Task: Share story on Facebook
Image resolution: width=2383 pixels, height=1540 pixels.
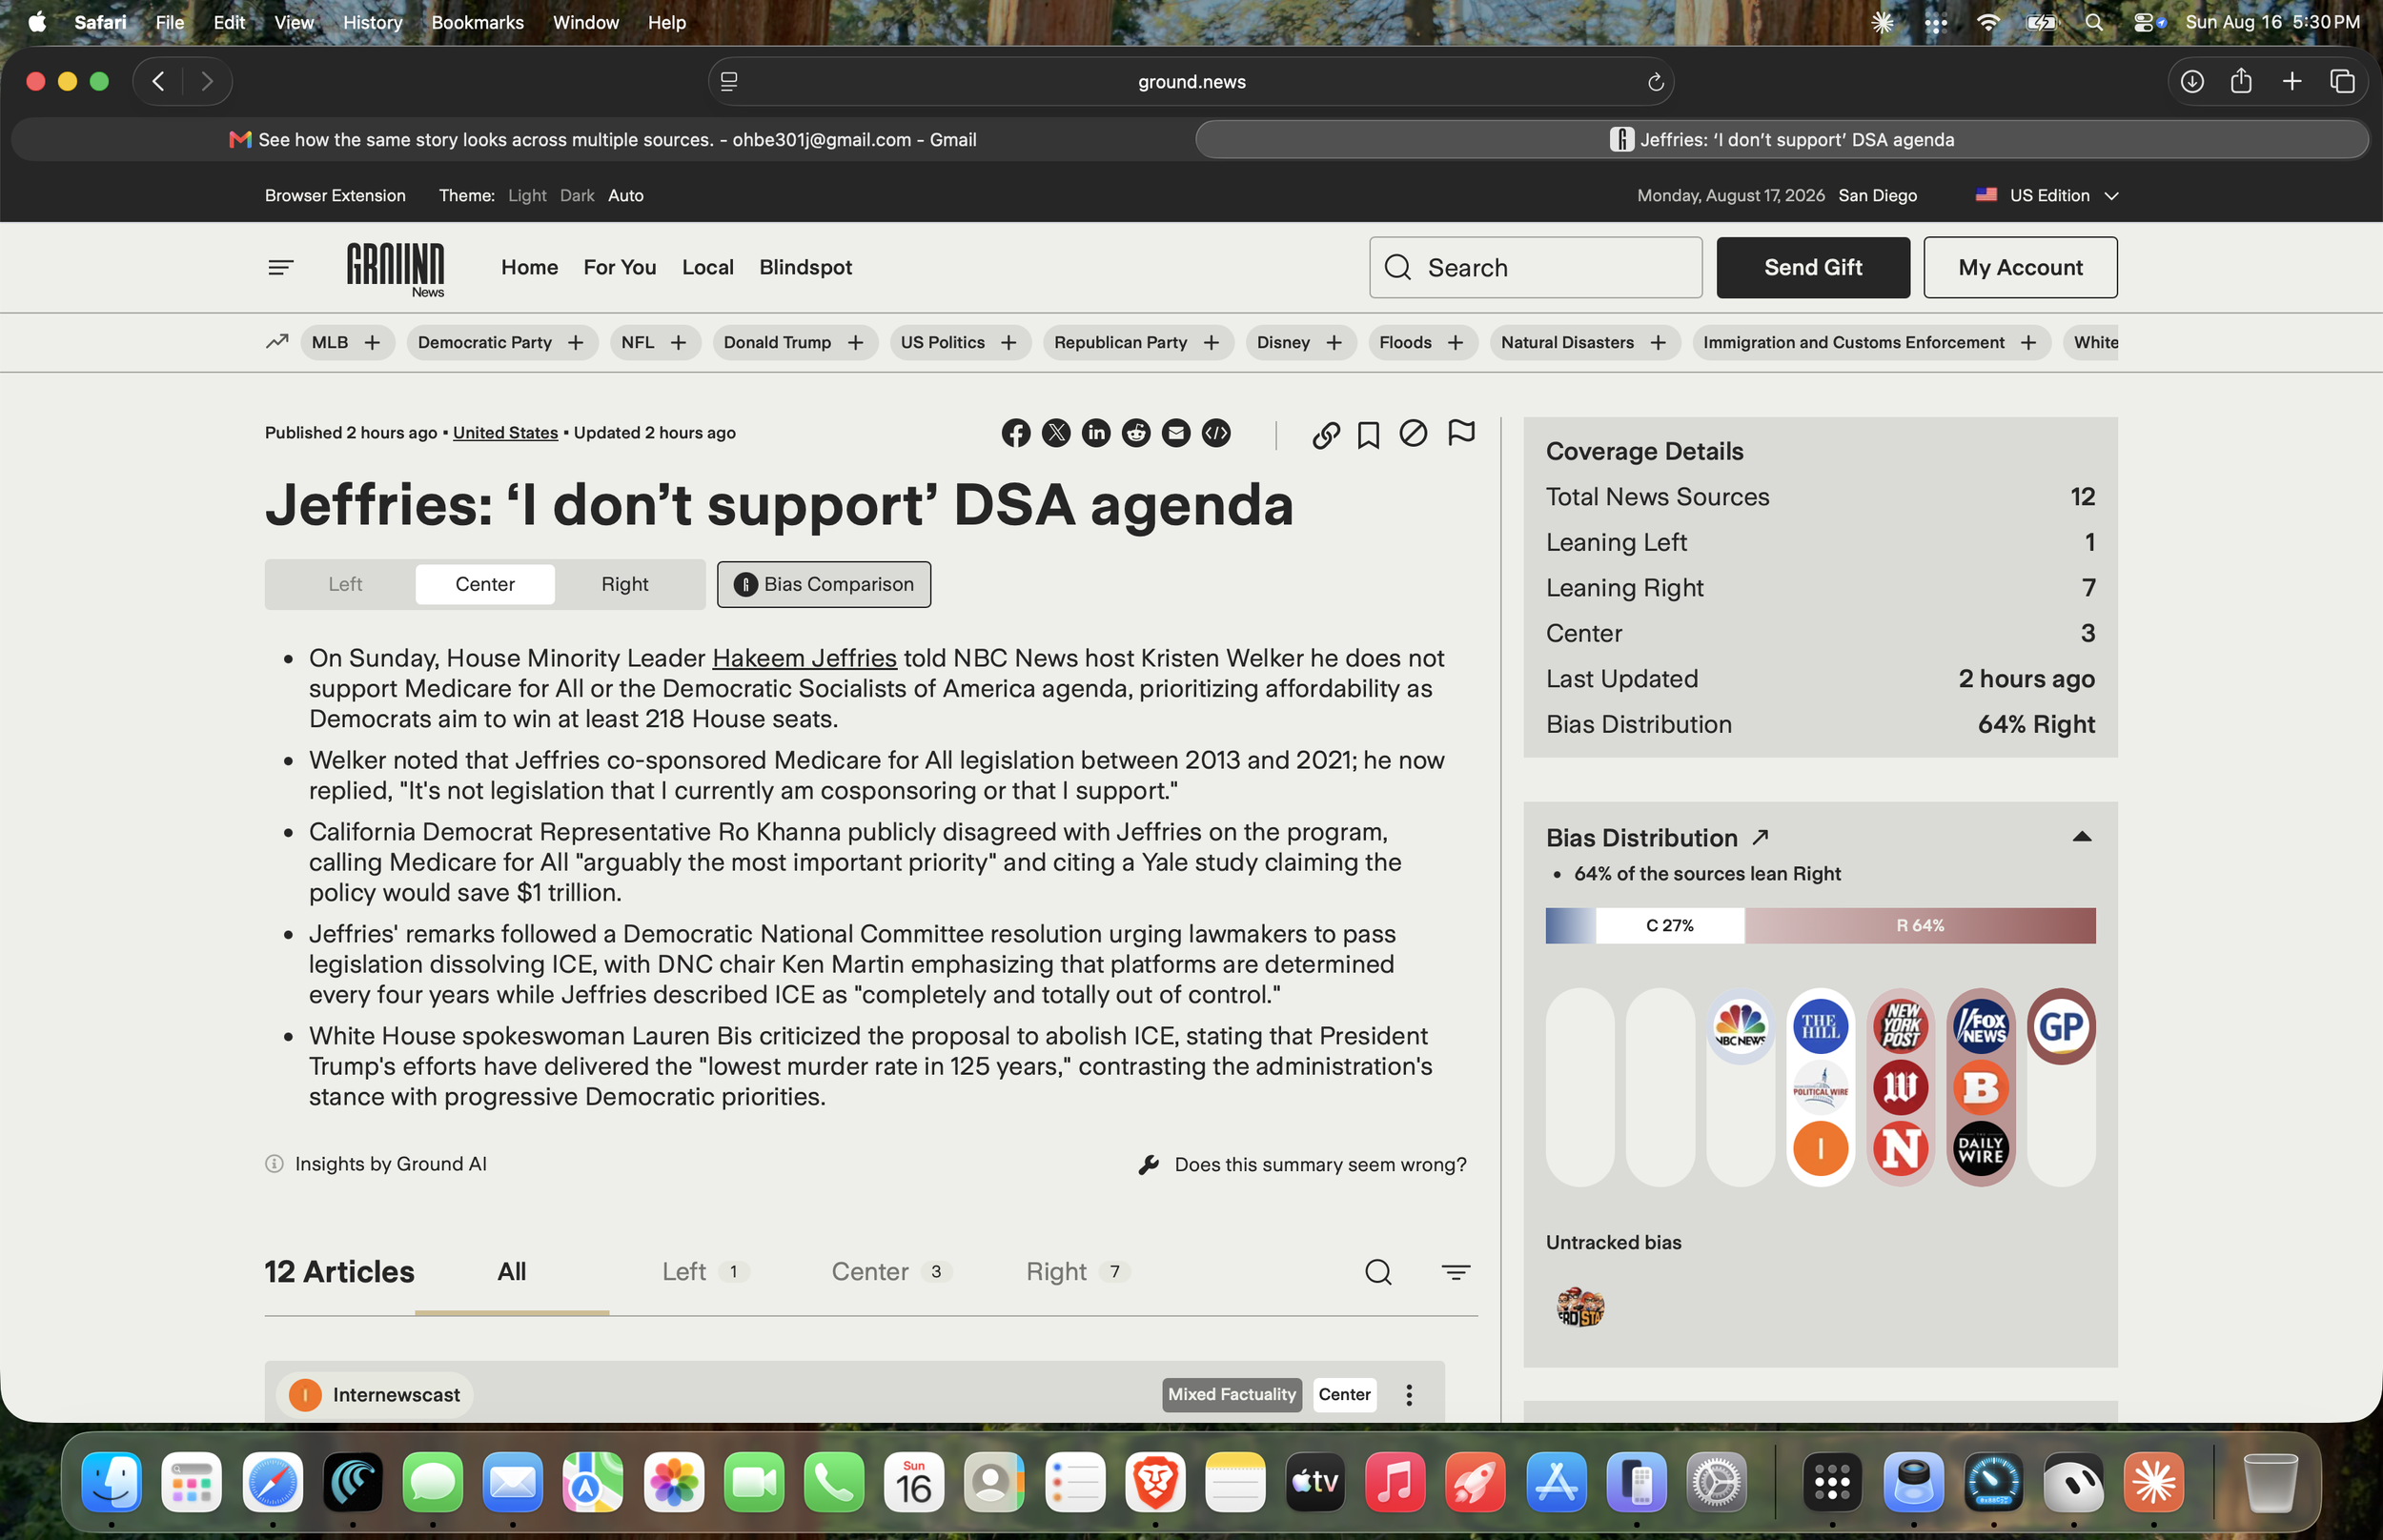Action: 1016,433
